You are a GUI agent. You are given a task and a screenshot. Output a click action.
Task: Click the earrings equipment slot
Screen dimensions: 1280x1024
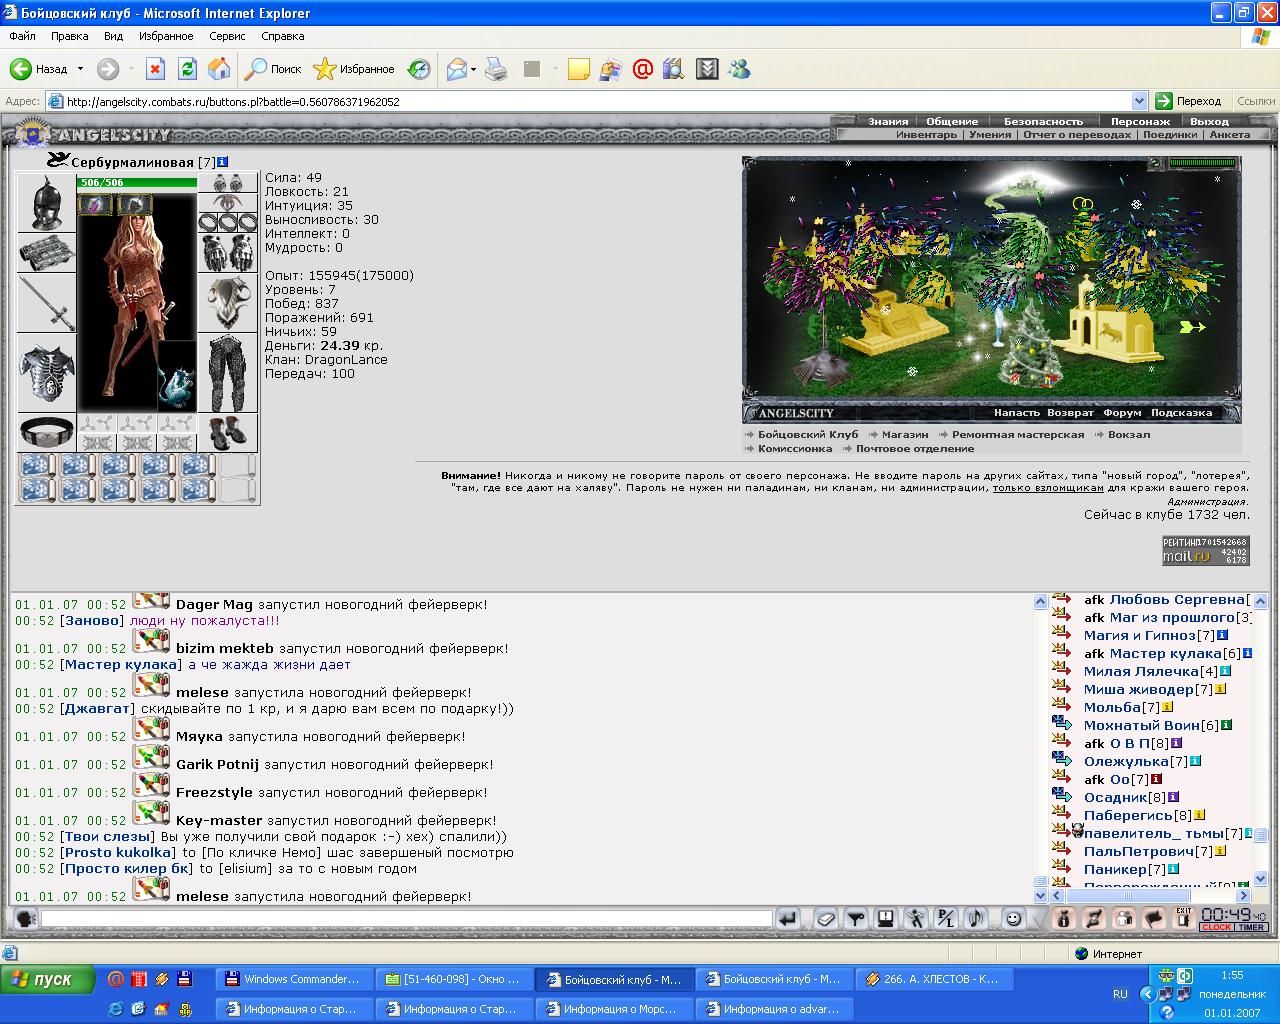pyautogui.click(x=228, y=183)
